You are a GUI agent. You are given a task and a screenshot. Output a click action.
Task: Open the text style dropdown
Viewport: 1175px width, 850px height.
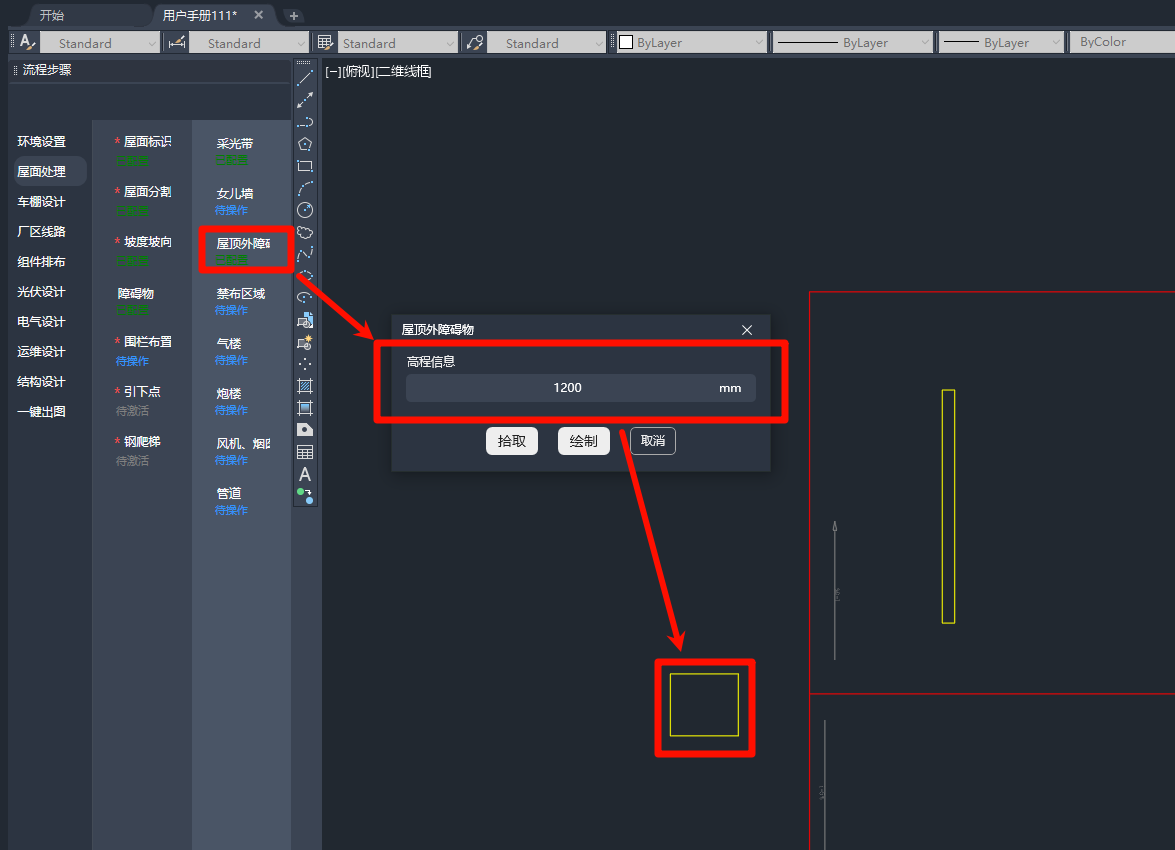pos(99,43)
